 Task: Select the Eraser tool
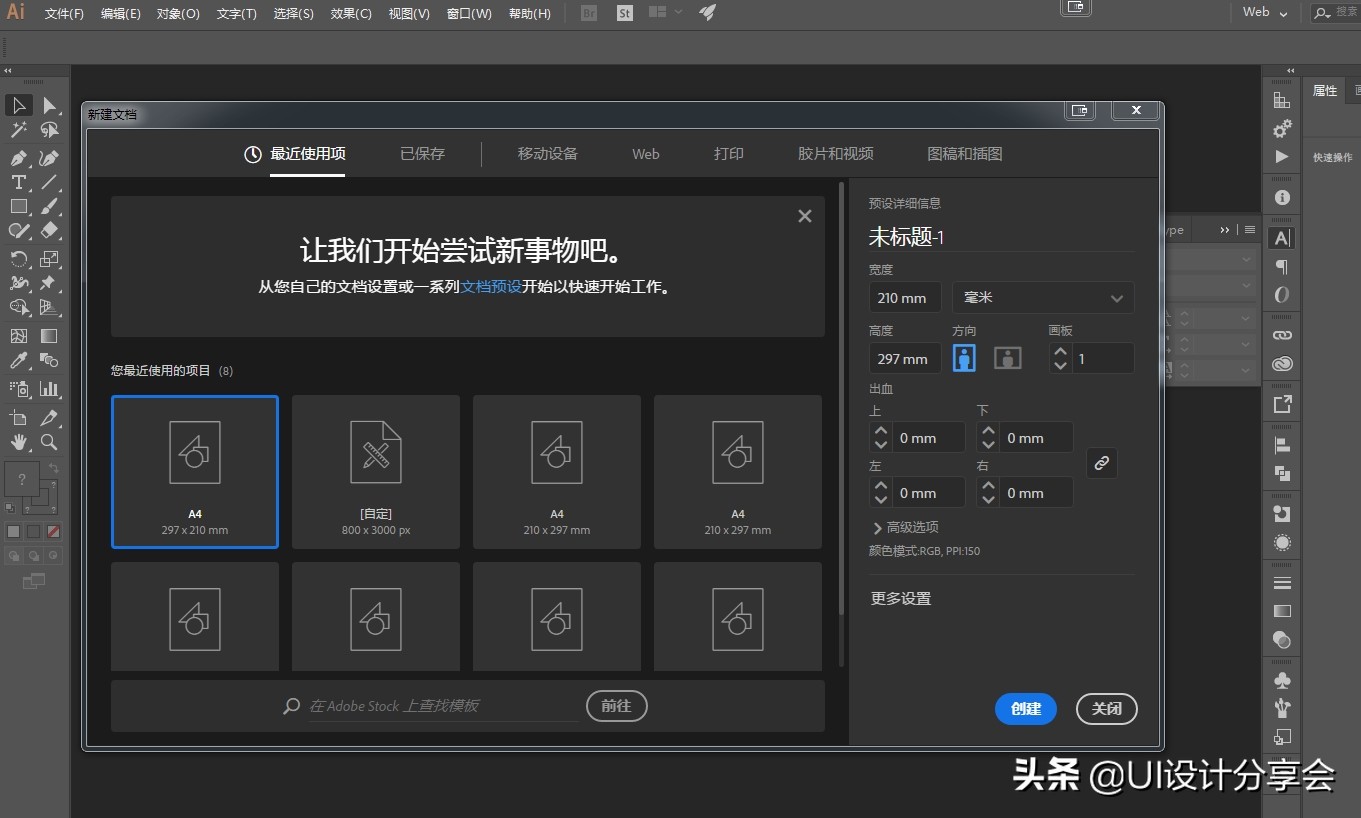[x=48, y=230]
